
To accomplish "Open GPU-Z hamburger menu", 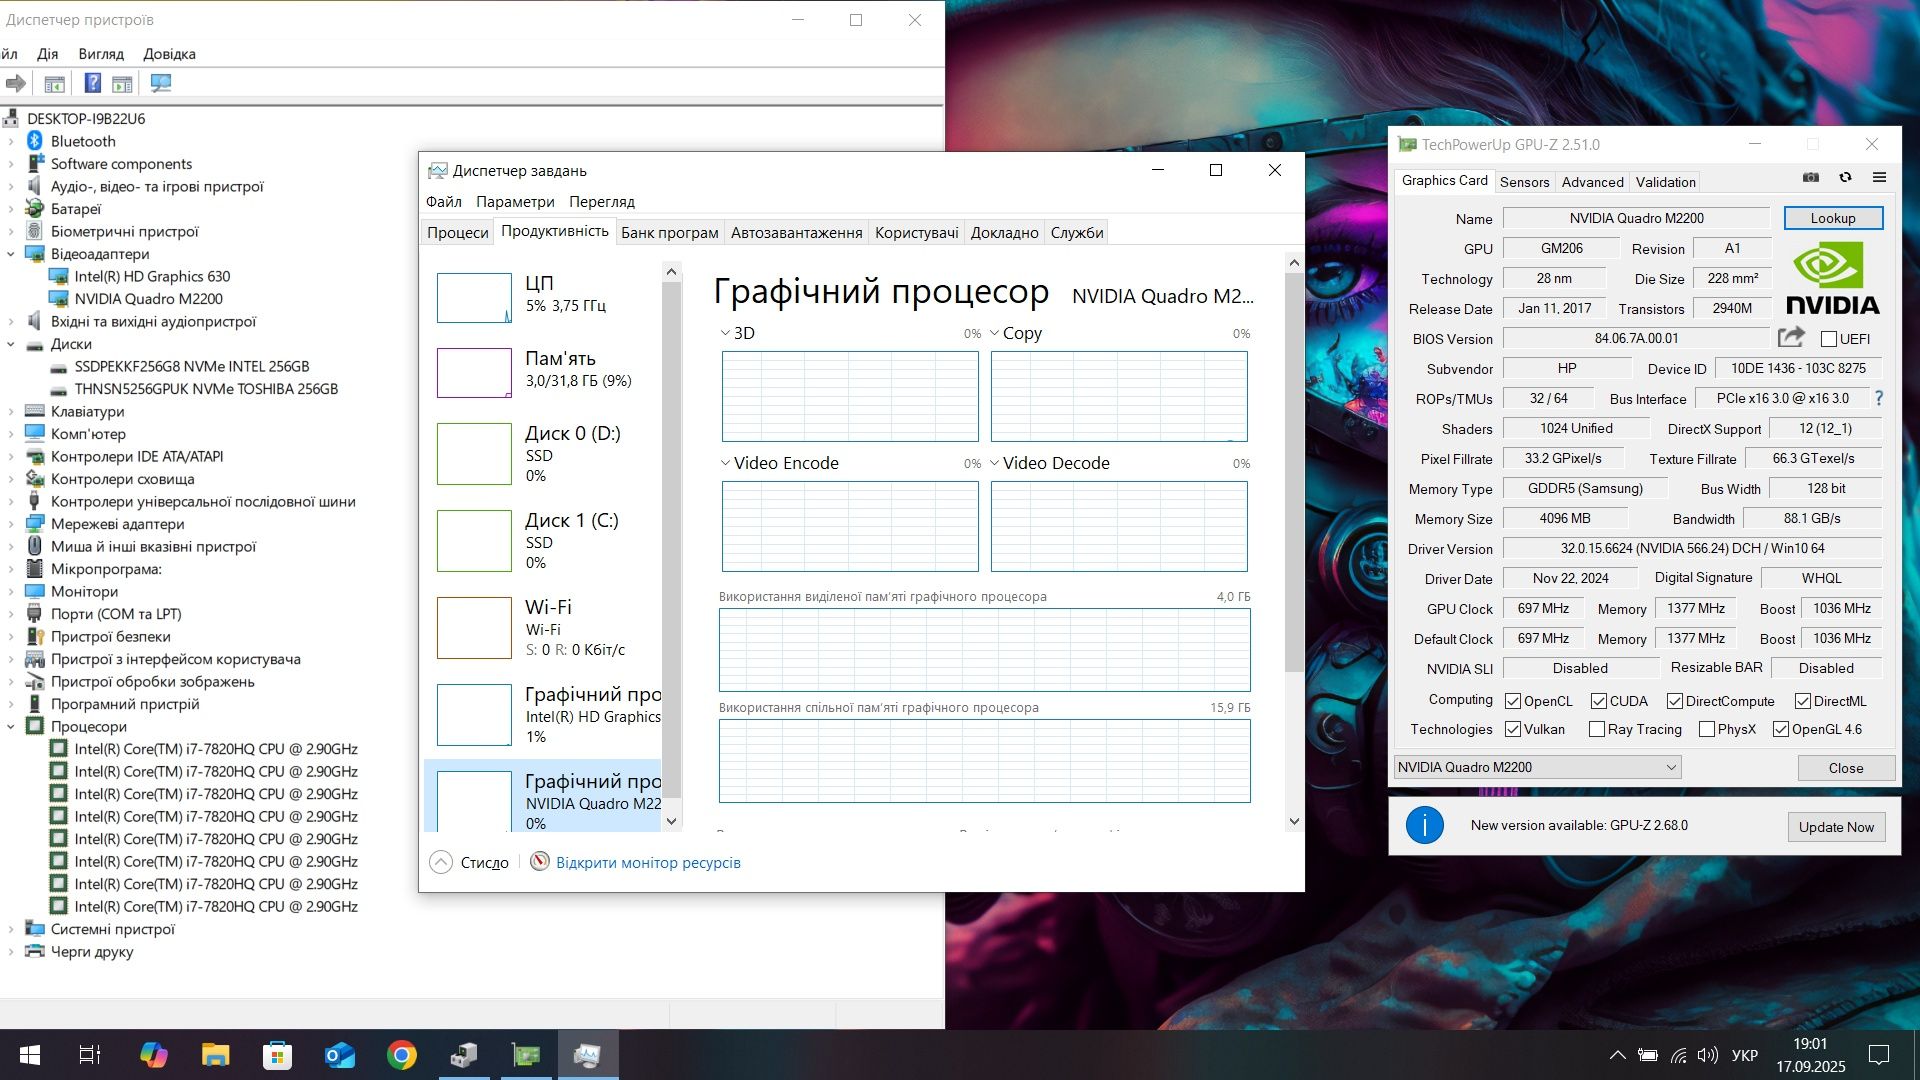I will pyautogui.click(x=1879, y=178).
